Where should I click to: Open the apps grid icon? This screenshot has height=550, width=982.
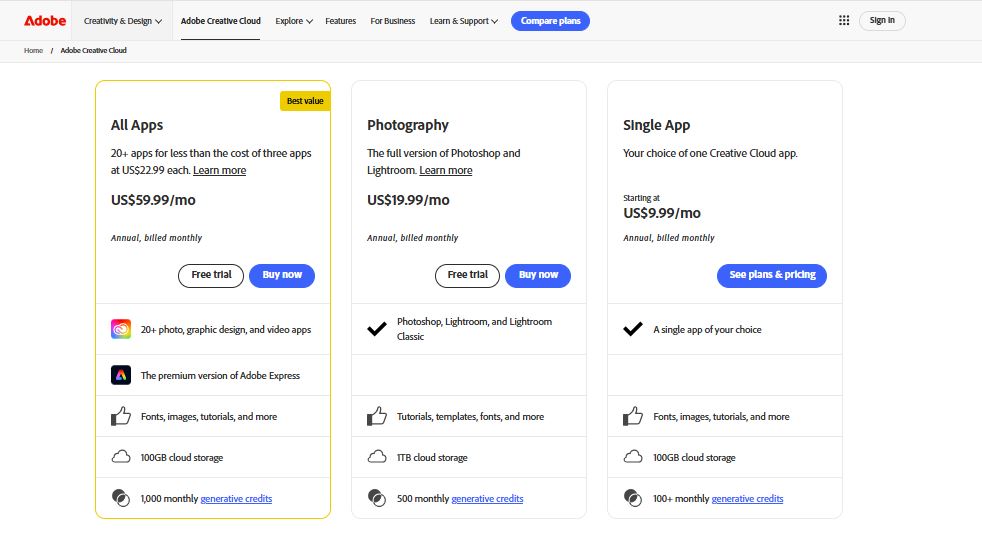coord(844,21)
